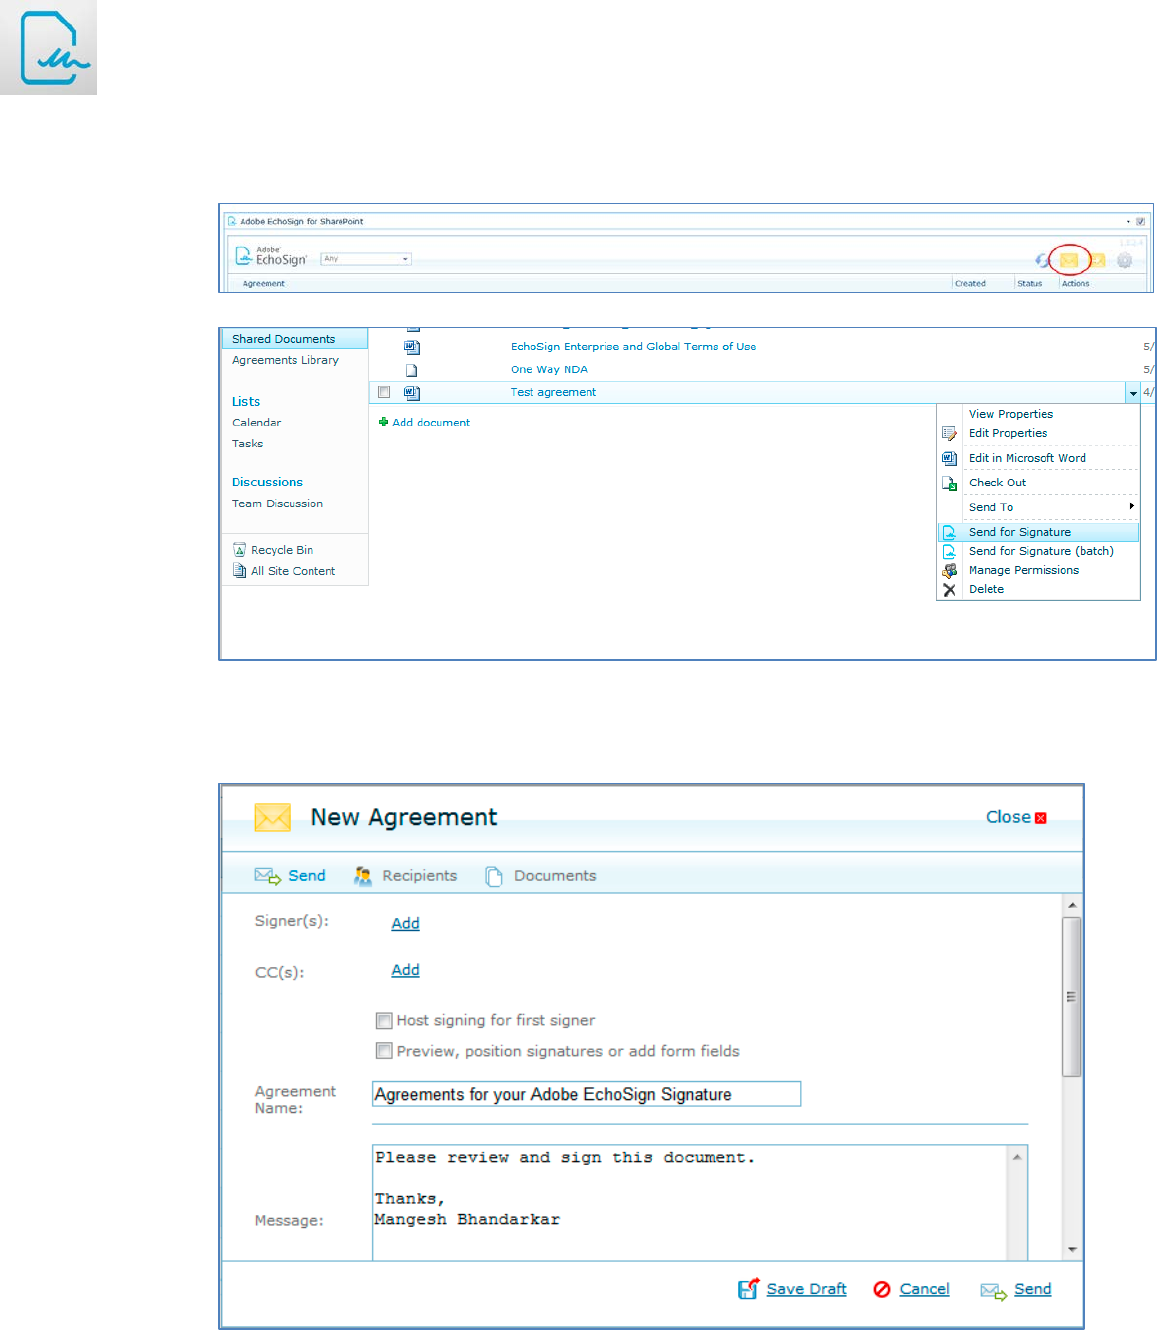This screenshot has height=1330, width=1157.
Task: Open Tasks list
Action: (248, 443)
